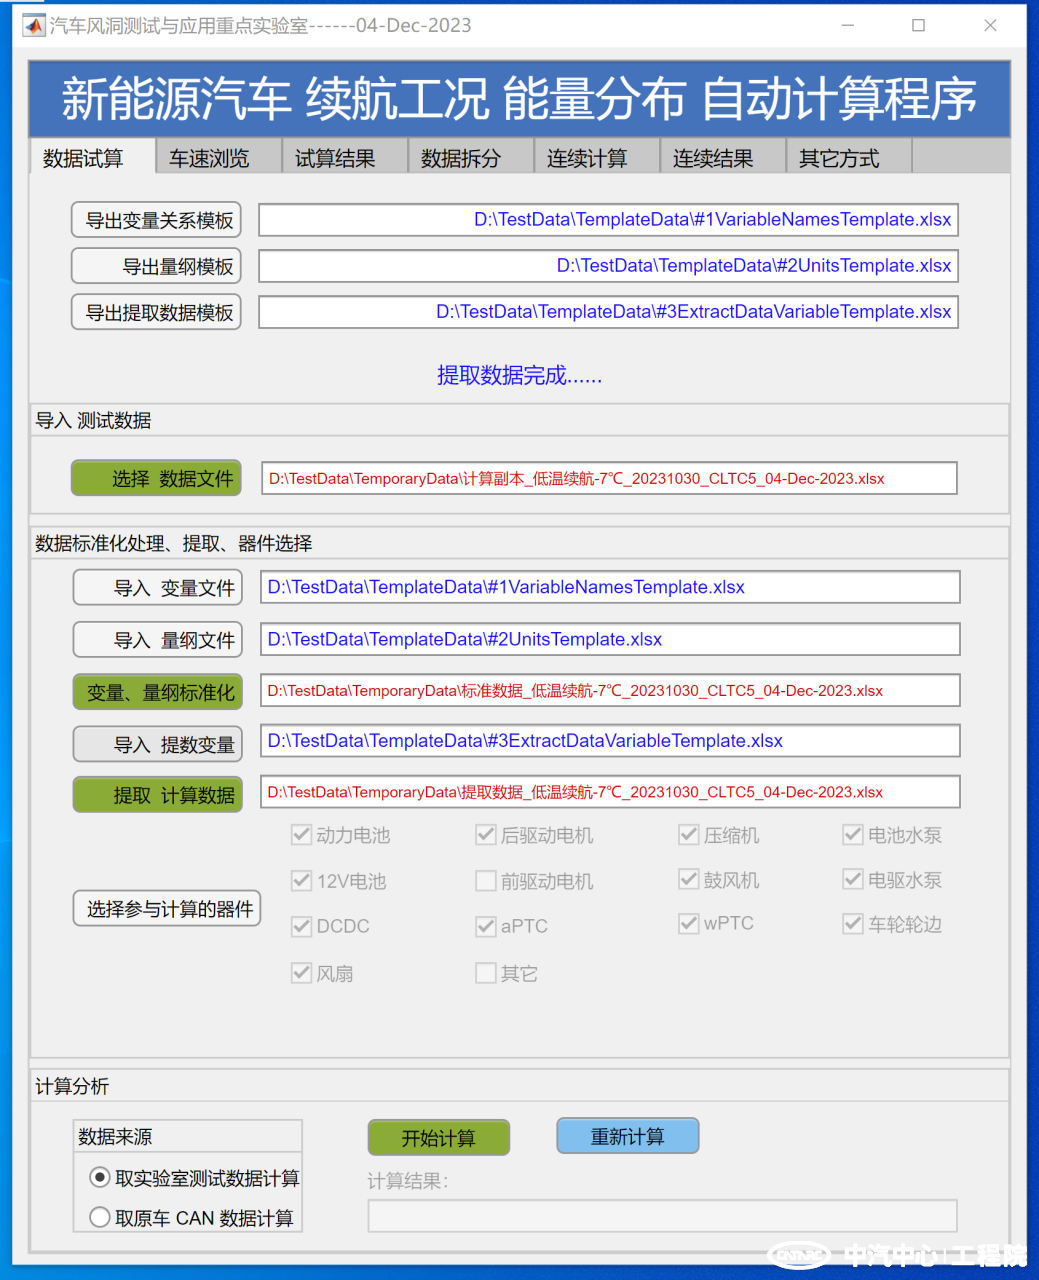
Task: Select the 连续计算 tab
Action: coord(587,158)
